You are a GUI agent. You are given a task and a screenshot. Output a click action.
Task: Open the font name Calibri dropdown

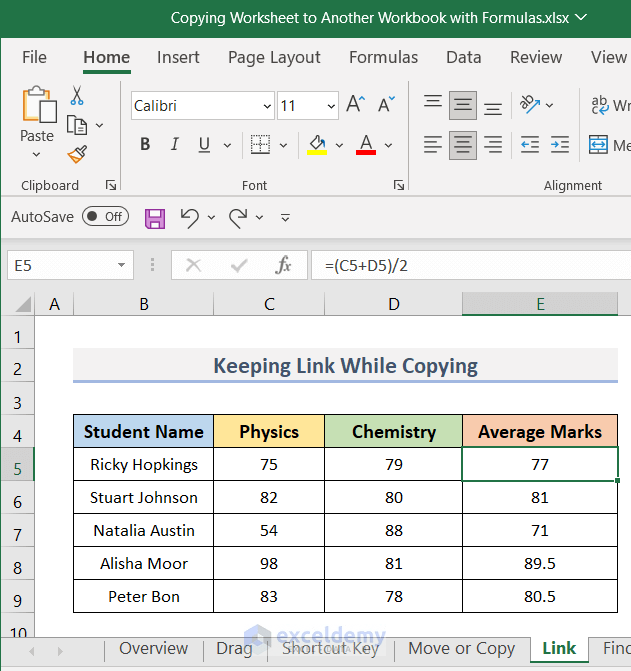click(267, 106)
